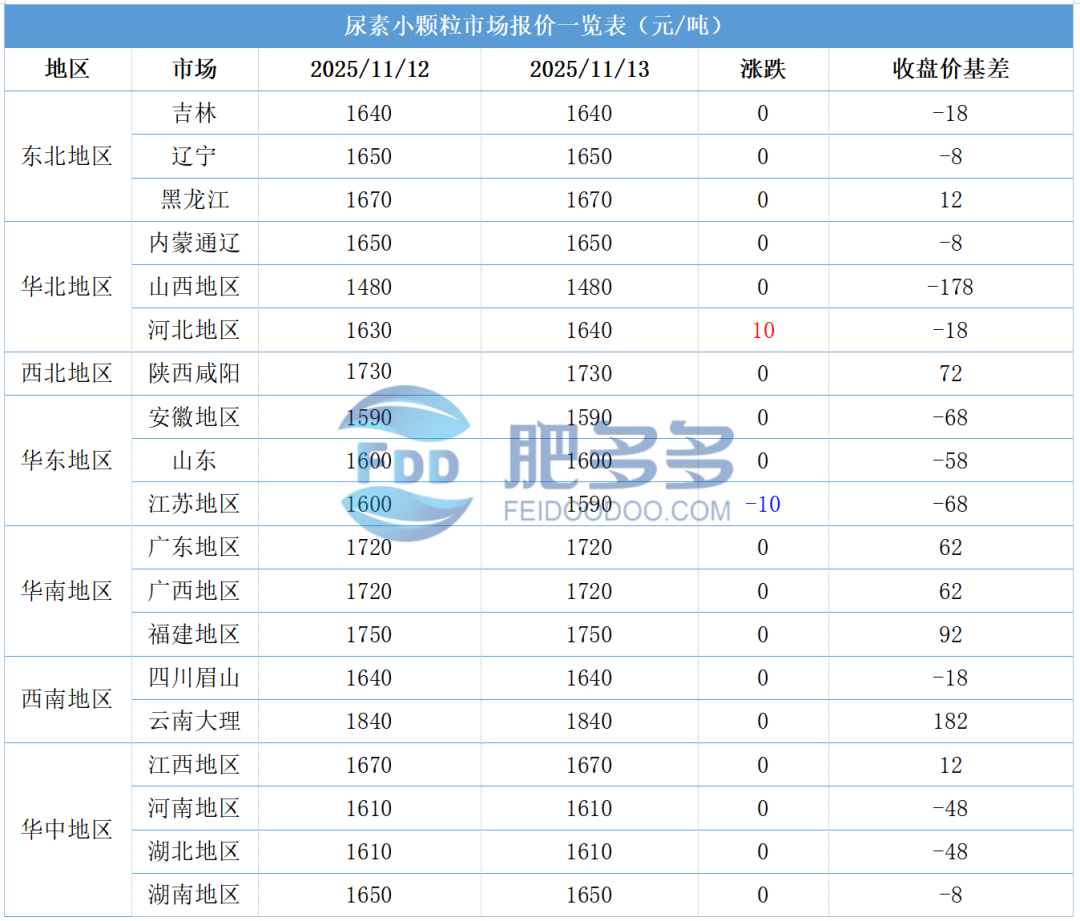Viewport: 1080px width, 921px height.
Task: Click the red value 10 for 河北地区
Action: [761, 330]
